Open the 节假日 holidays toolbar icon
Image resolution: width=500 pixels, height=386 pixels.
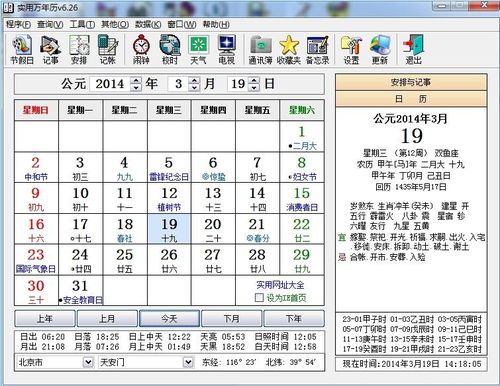click(x=22, y=49)
